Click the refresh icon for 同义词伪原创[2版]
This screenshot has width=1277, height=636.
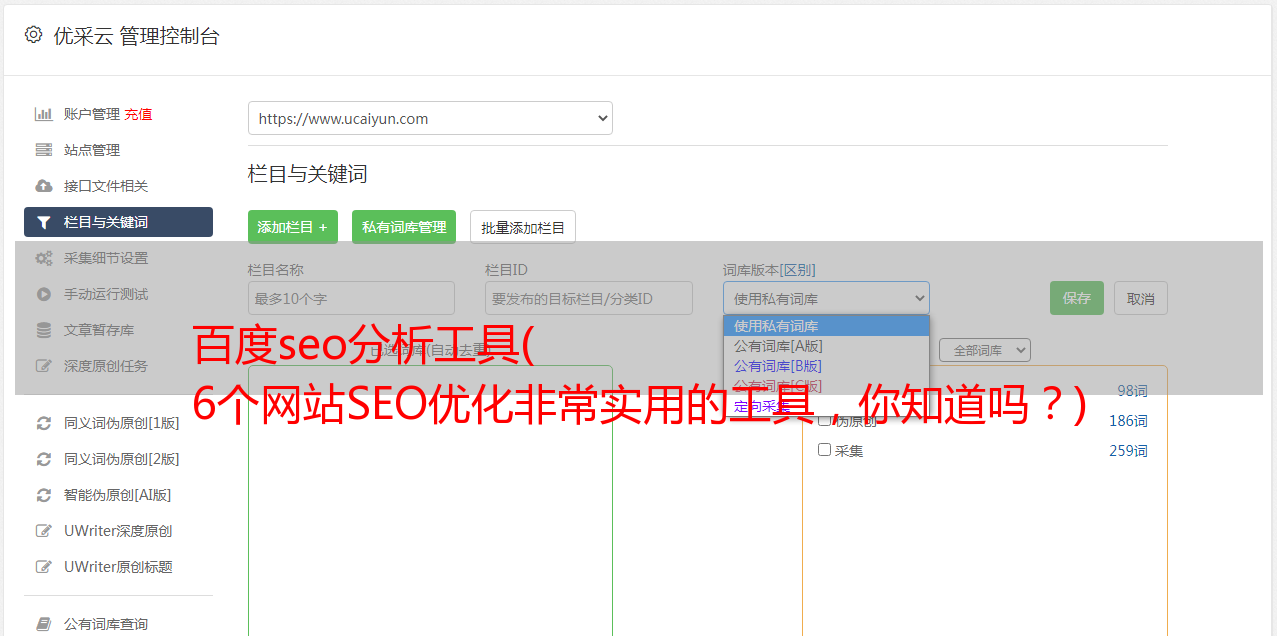(x=43, y=459)
